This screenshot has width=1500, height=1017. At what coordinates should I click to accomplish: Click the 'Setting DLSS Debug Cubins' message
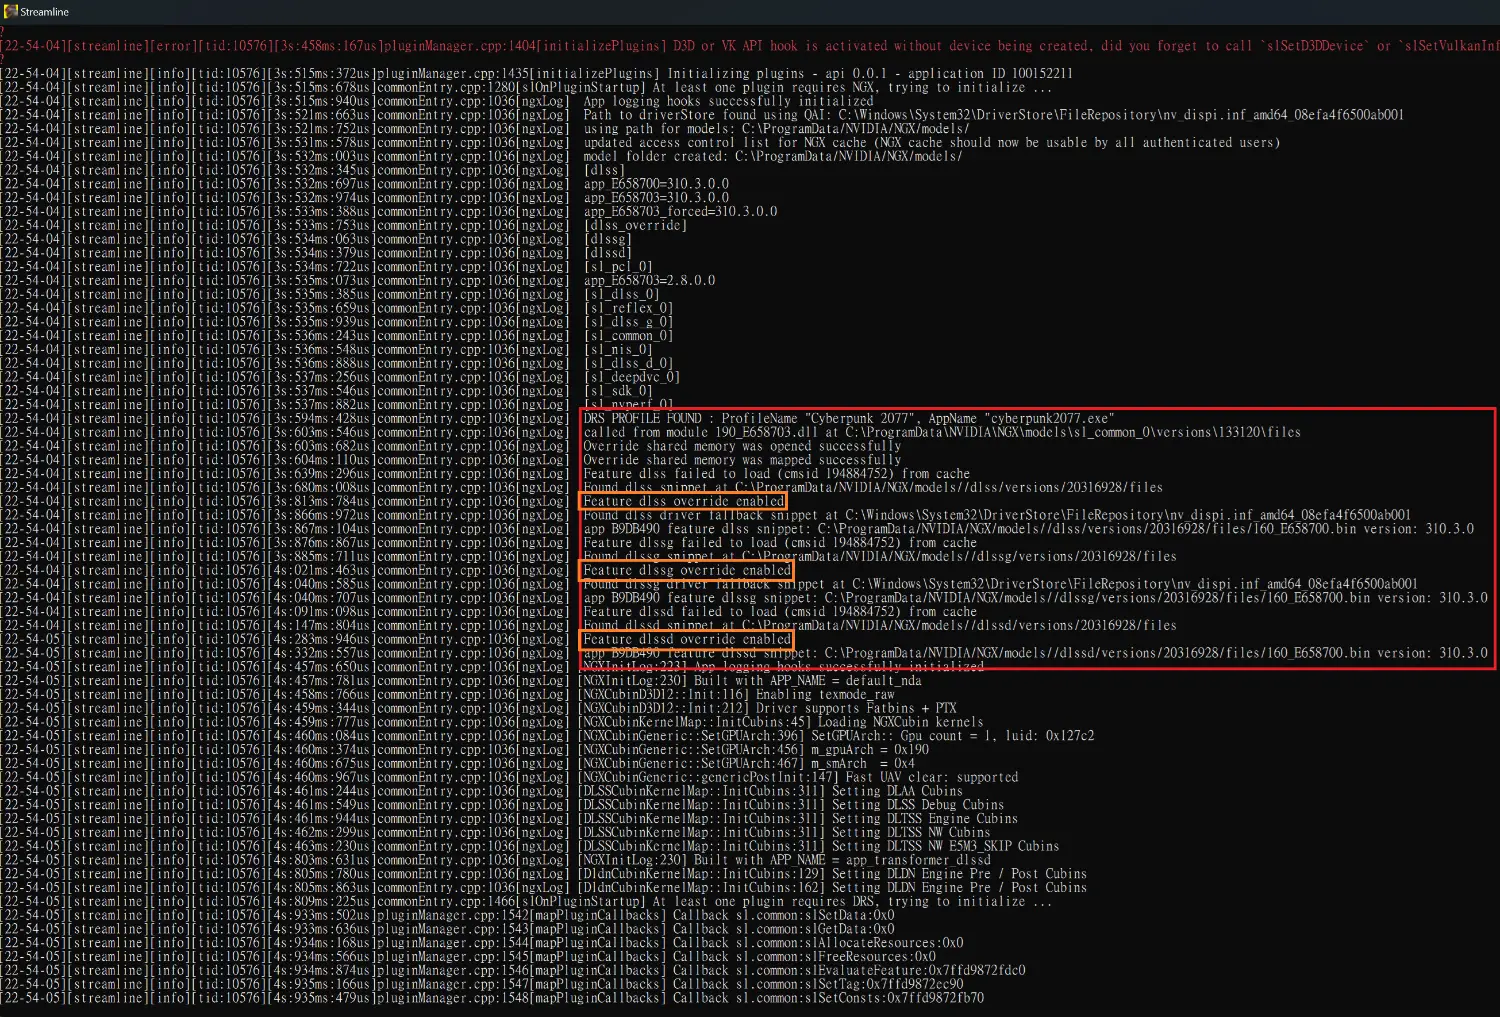(x=917, y=805)
